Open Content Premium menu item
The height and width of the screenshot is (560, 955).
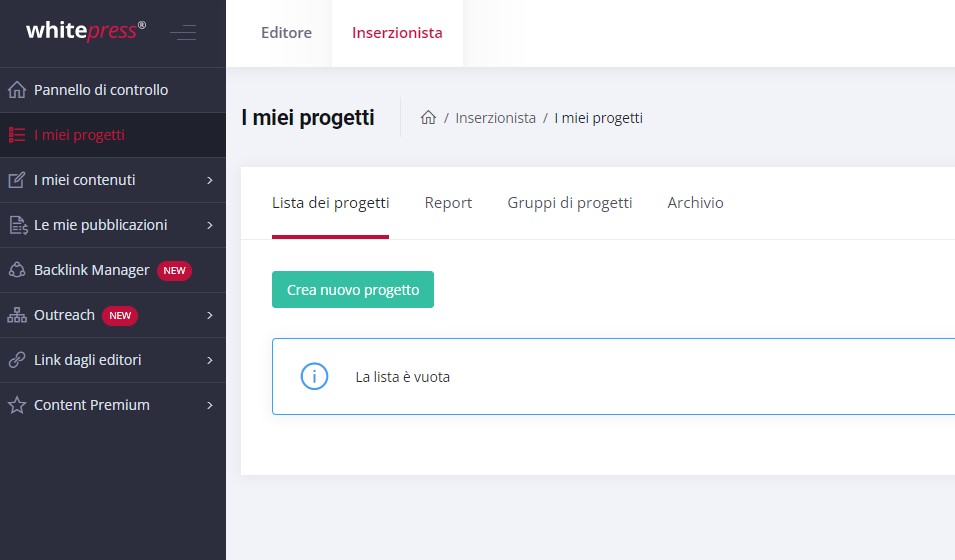pos(113,405)
